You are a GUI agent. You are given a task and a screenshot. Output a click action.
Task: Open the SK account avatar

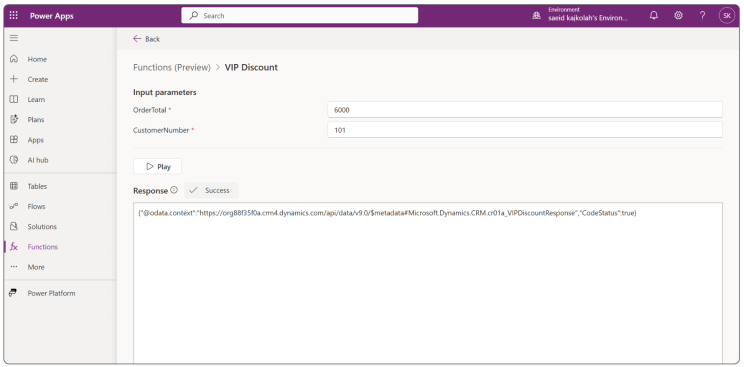coord(726,16)
